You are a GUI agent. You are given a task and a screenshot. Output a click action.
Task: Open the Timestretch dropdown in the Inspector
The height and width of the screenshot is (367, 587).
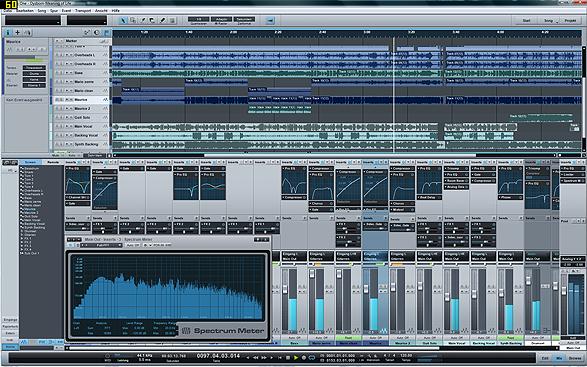(x=34, y=68)
